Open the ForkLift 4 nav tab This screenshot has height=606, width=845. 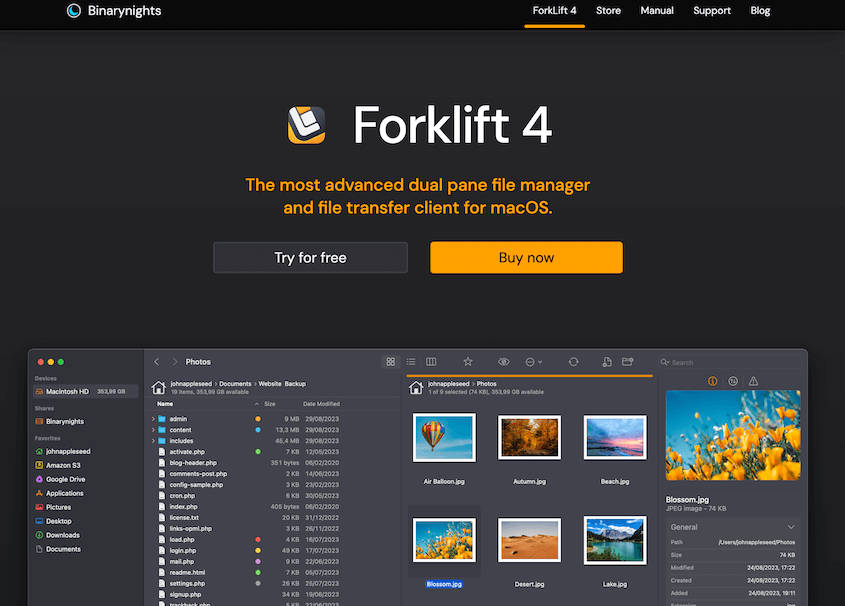click(554, 11)
